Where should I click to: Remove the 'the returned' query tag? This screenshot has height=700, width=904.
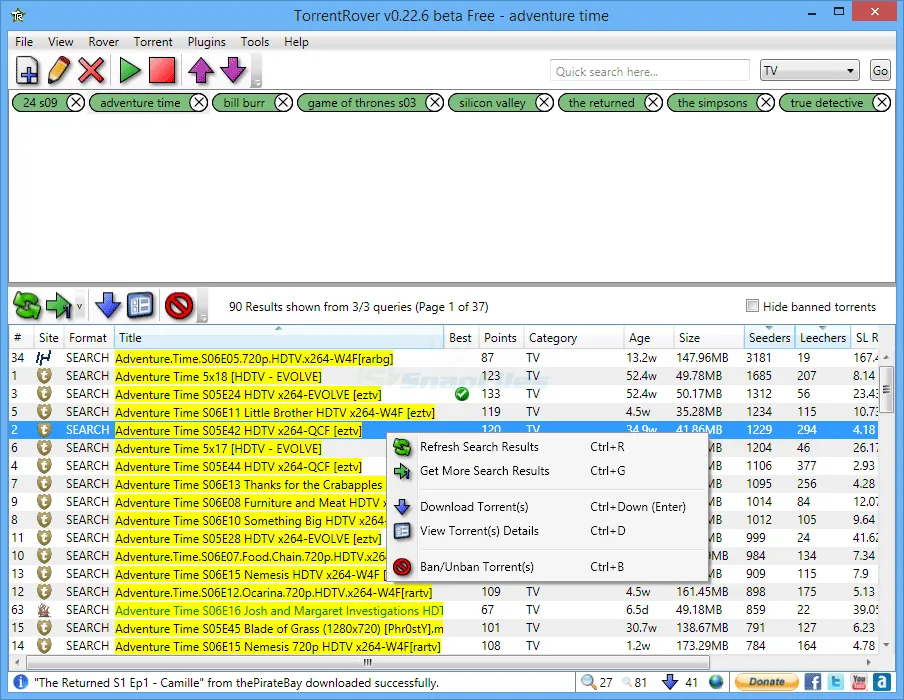click(x=653, y=103)
